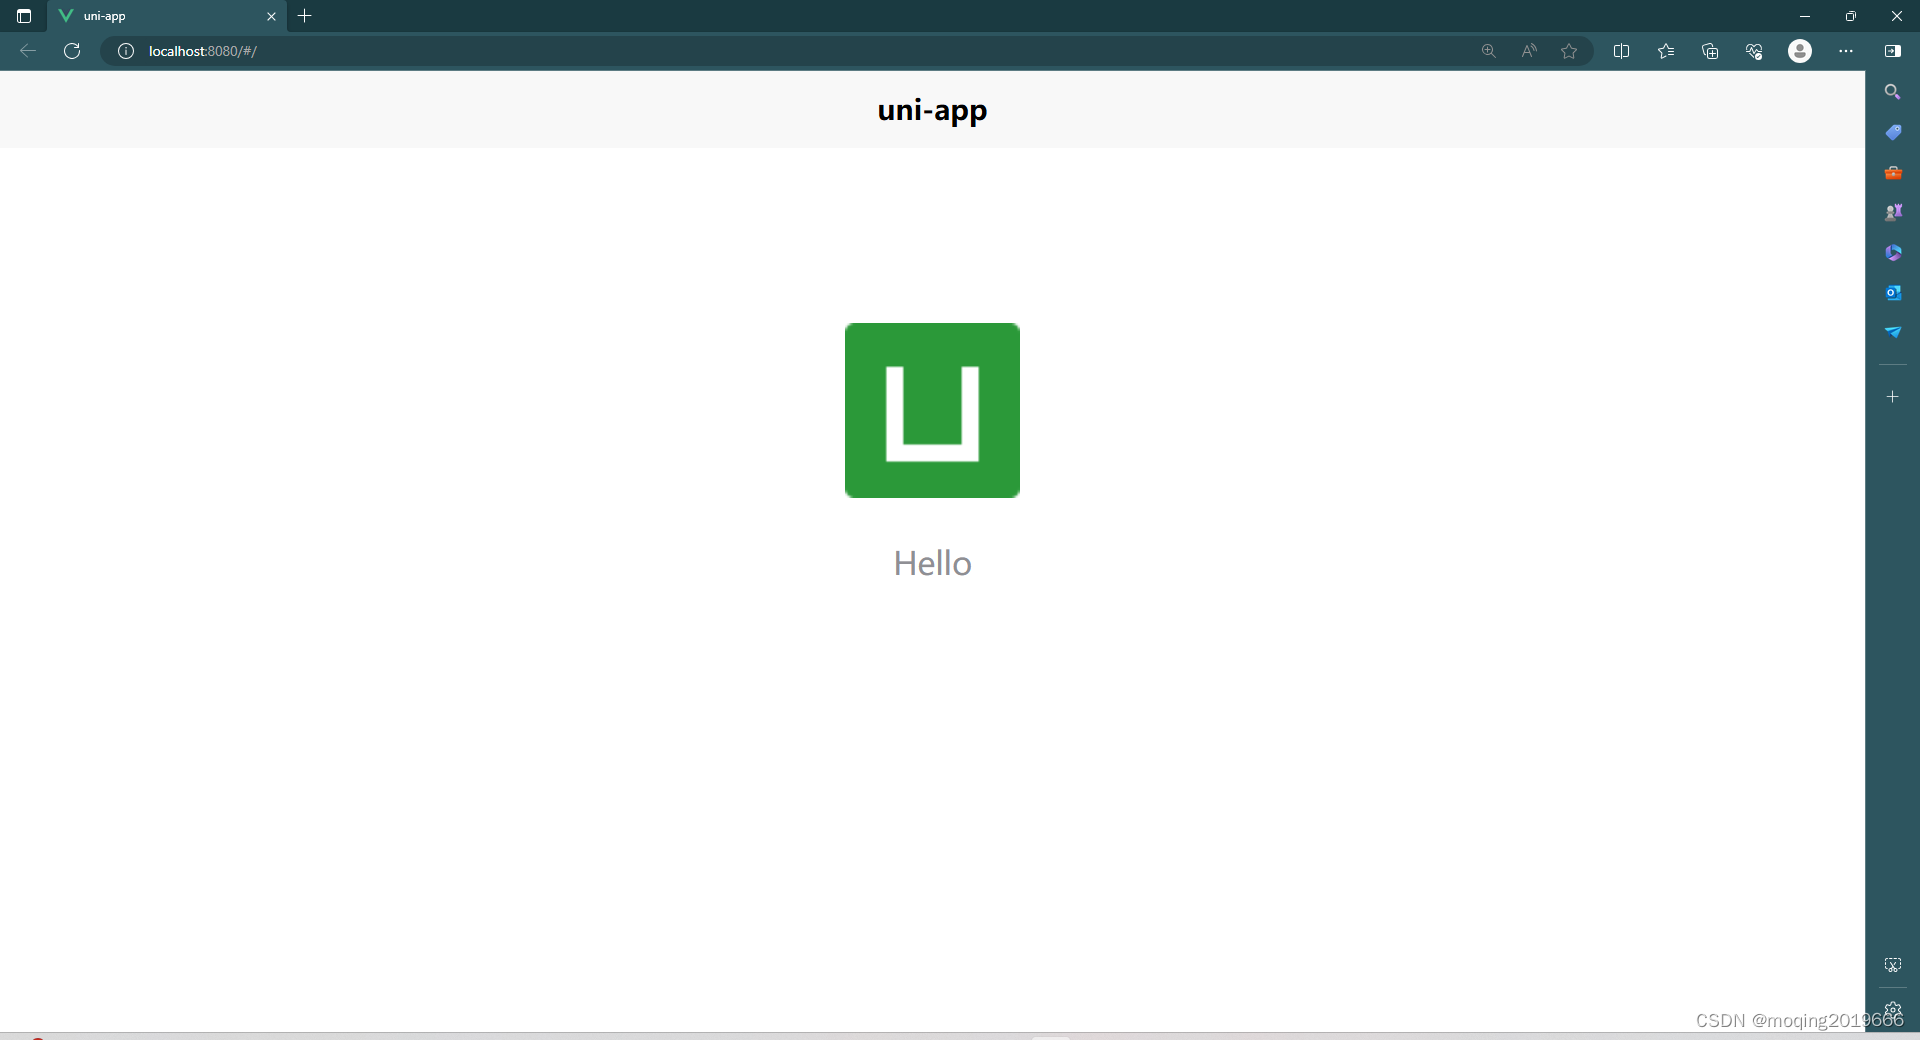Open the Settings and more menu
Viewport: 1920px width, 1040px height.
pos(1846,51)
